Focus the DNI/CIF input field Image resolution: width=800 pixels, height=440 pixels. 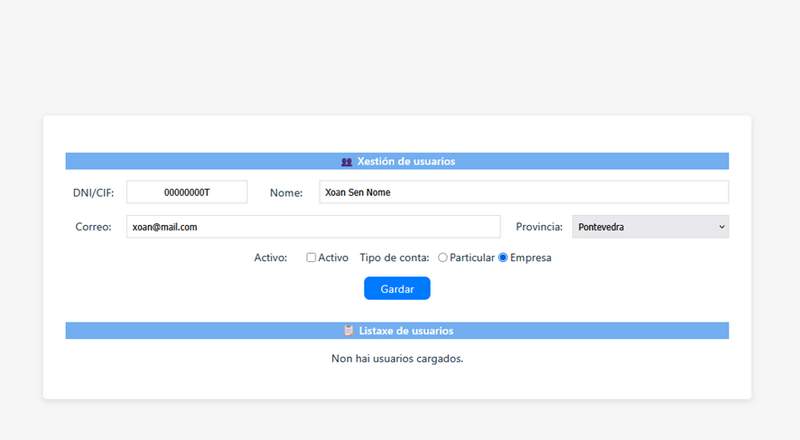point(187,192)
